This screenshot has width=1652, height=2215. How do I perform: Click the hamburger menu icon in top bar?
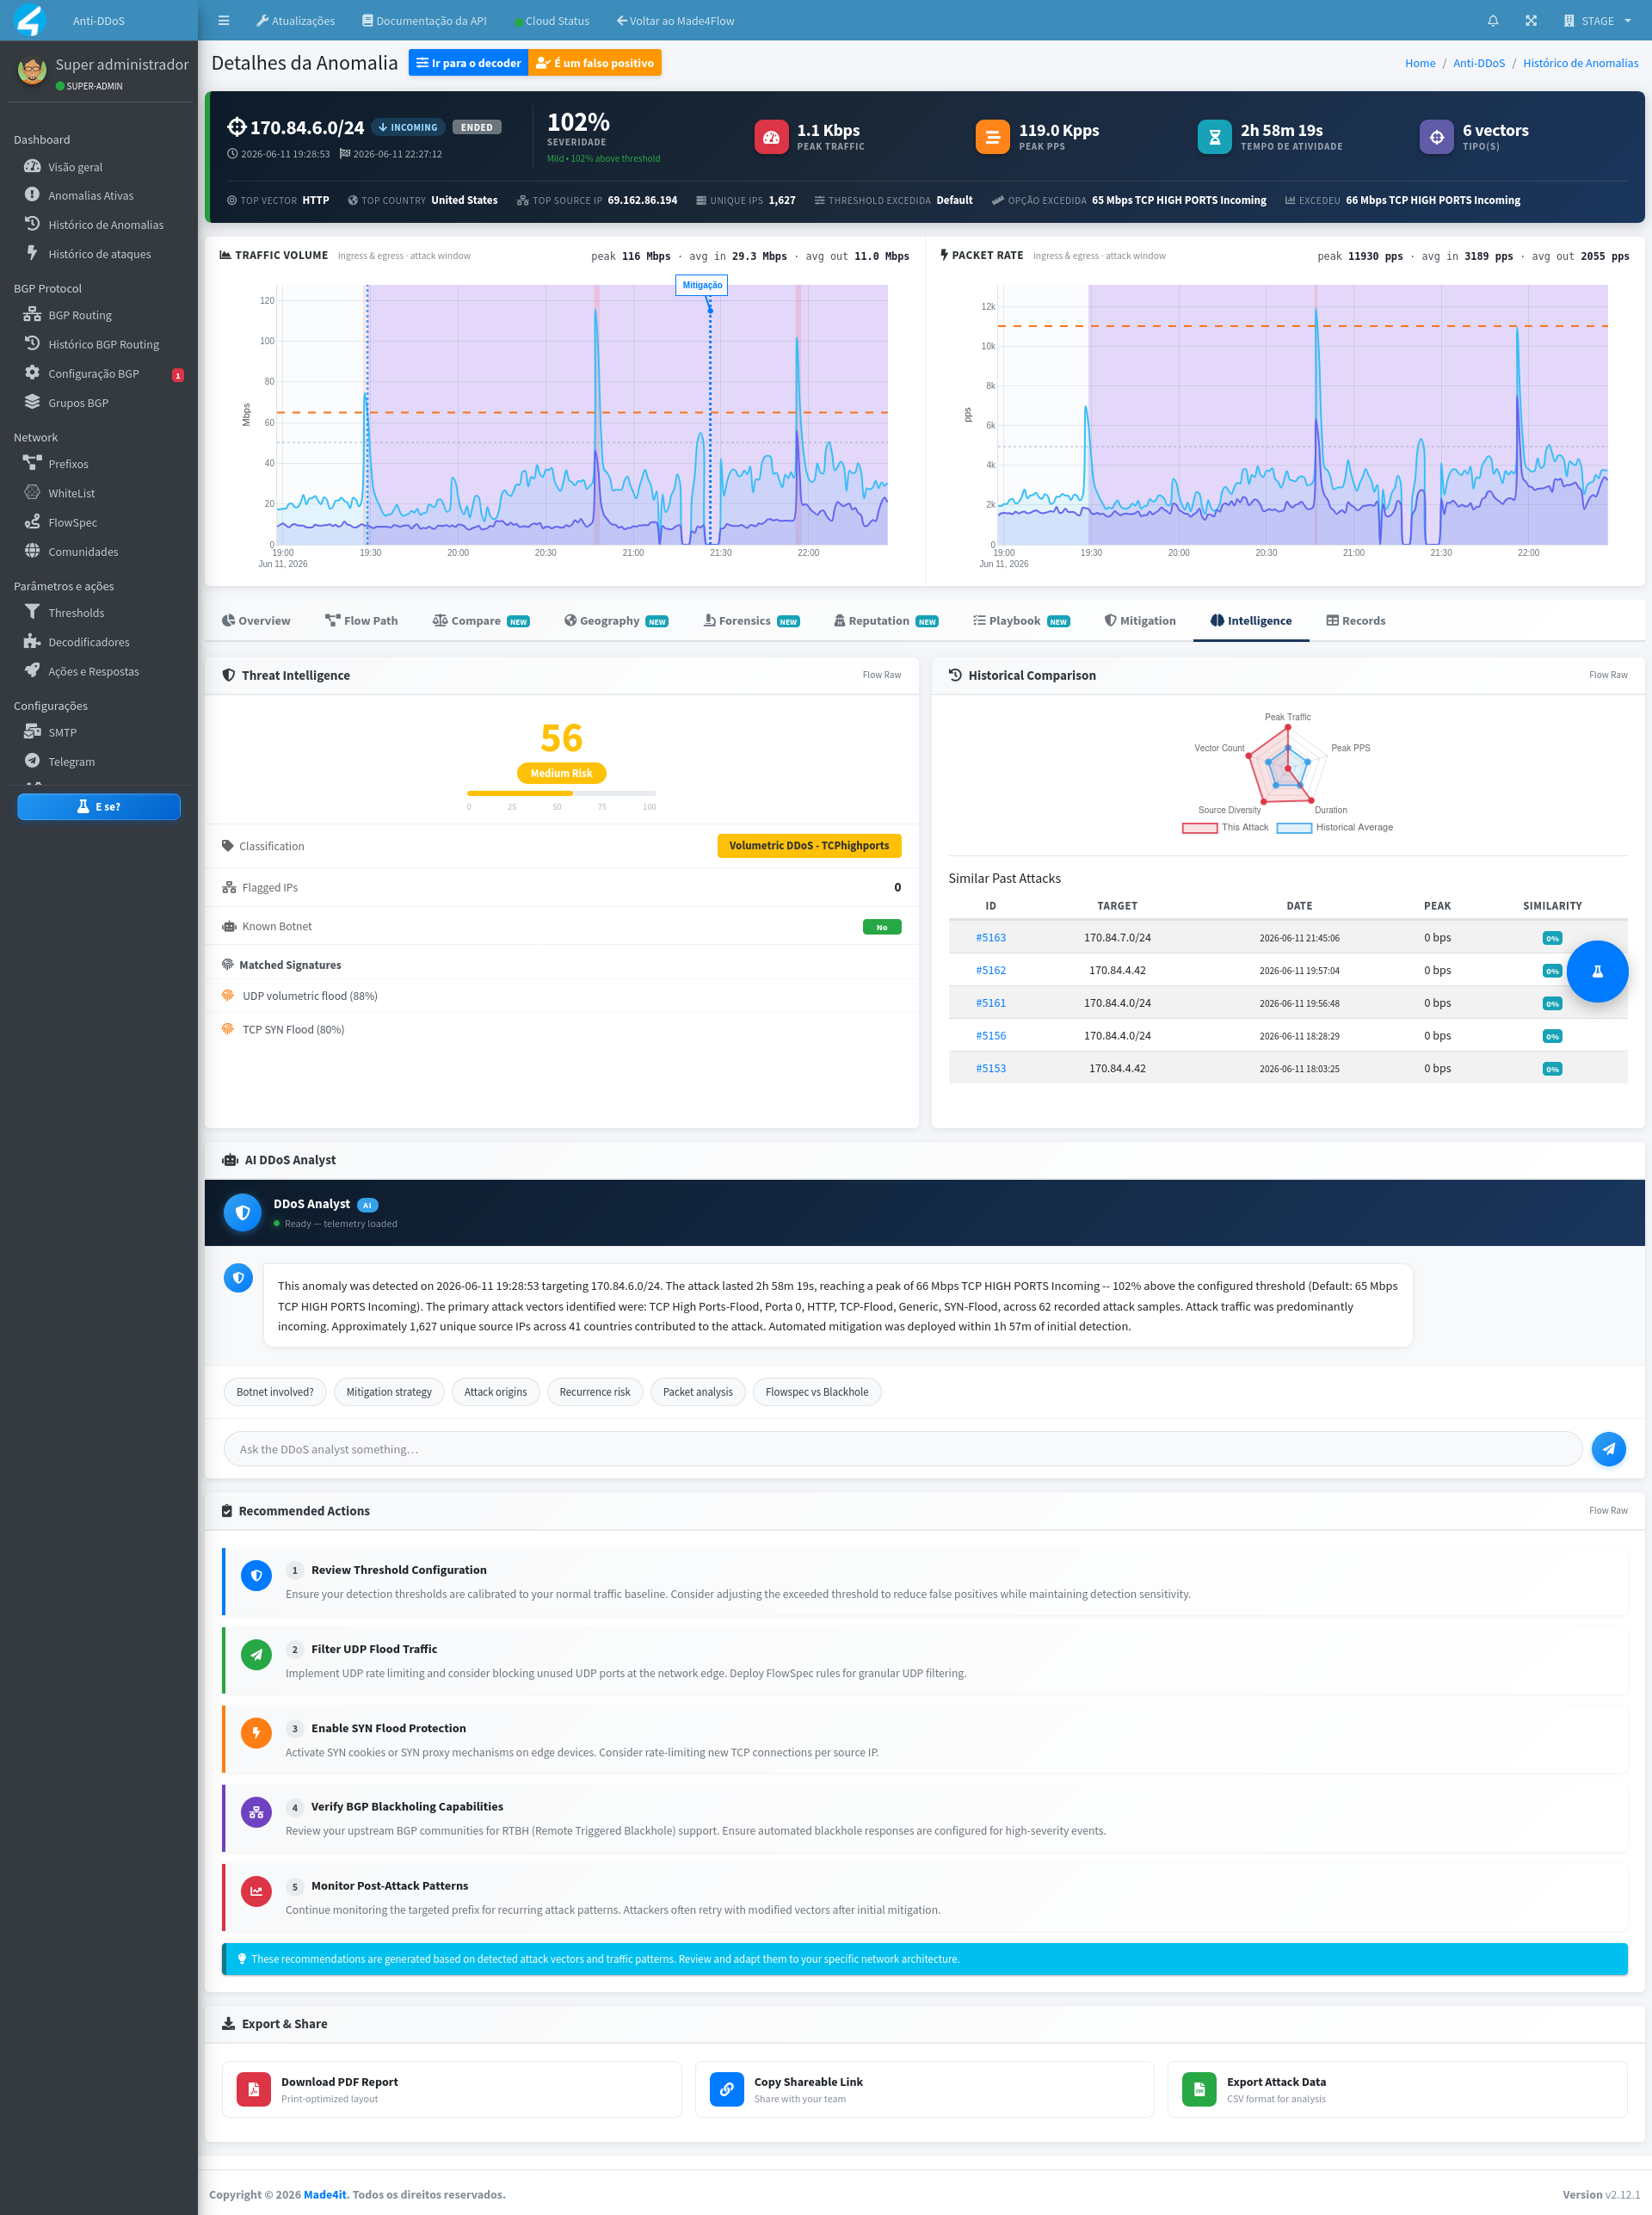click(224, 21)
